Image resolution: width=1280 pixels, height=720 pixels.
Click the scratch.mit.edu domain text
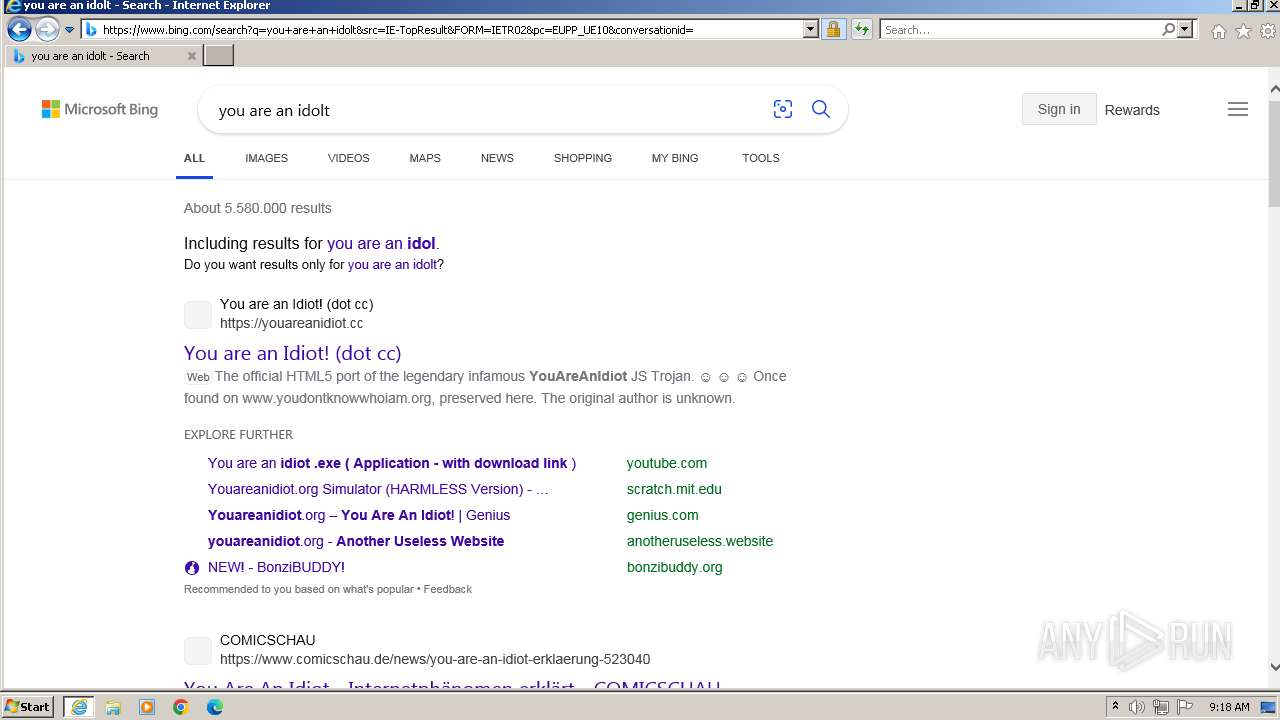point(674,489)
